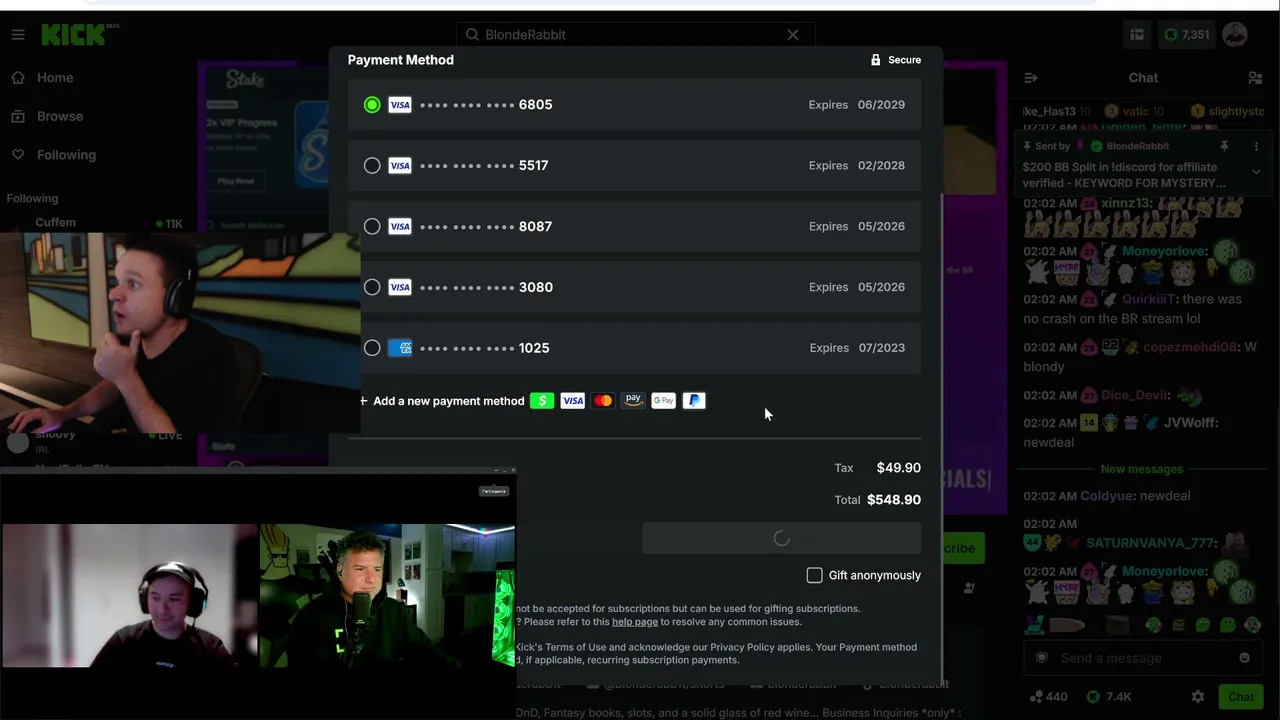This screenshot has height=720, width=1280.
Task: Choose the Visa icon under new payment method
Action: pyautogui.click(x=573, y=401)
